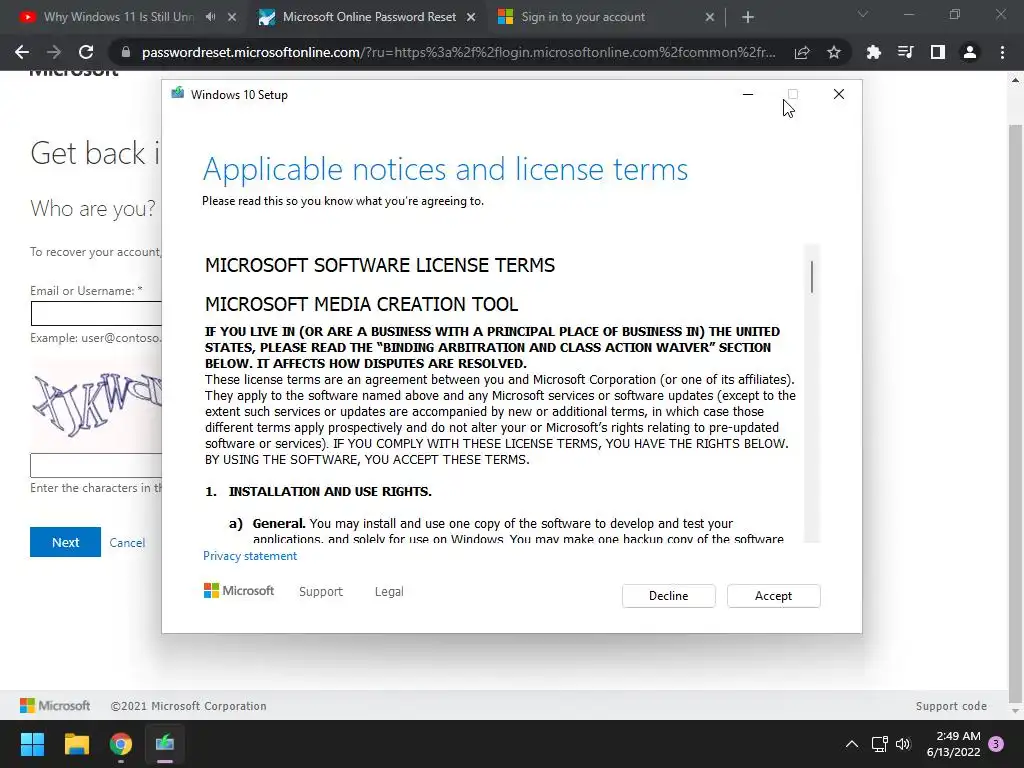Open the clock showing 2:49 AM
Image resolution: width=1024 pixels, height=768 pixels.
click(953, 744)
